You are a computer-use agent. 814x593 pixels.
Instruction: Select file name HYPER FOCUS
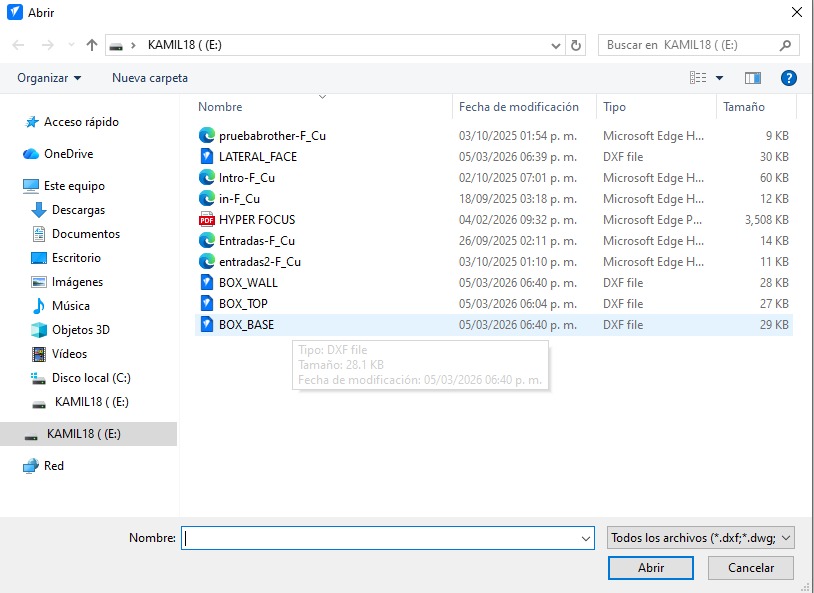point(257,220)
